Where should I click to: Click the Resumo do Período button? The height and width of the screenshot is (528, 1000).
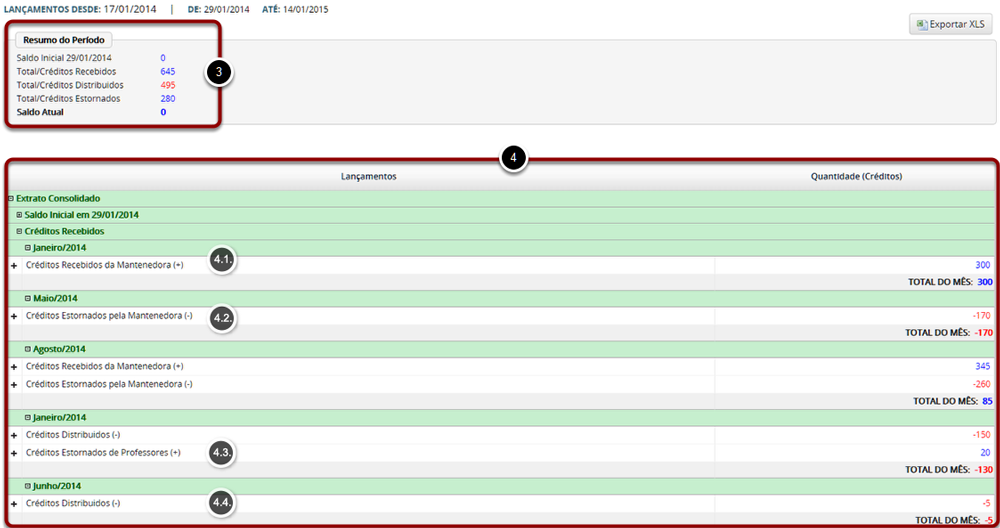(x=64, y=40)
